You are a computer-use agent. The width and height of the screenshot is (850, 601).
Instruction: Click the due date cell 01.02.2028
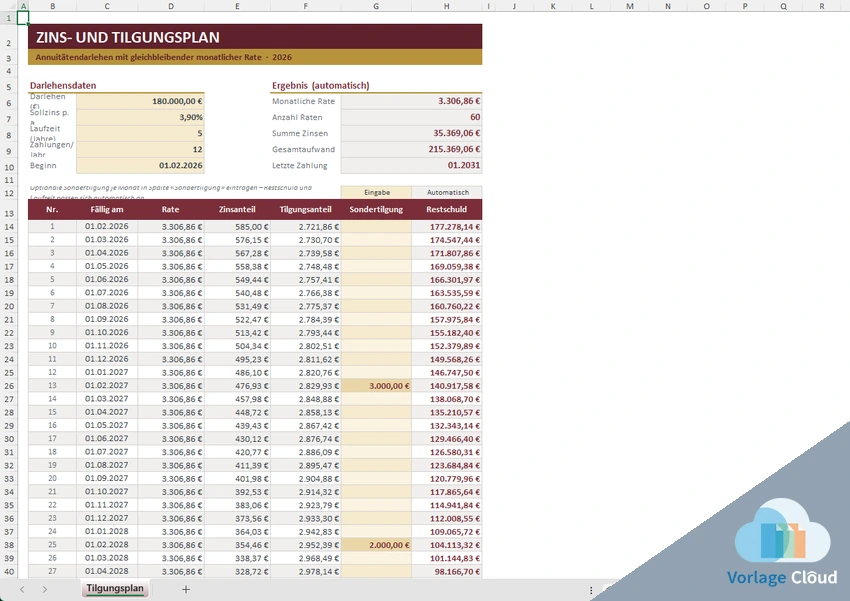(107, 545)
